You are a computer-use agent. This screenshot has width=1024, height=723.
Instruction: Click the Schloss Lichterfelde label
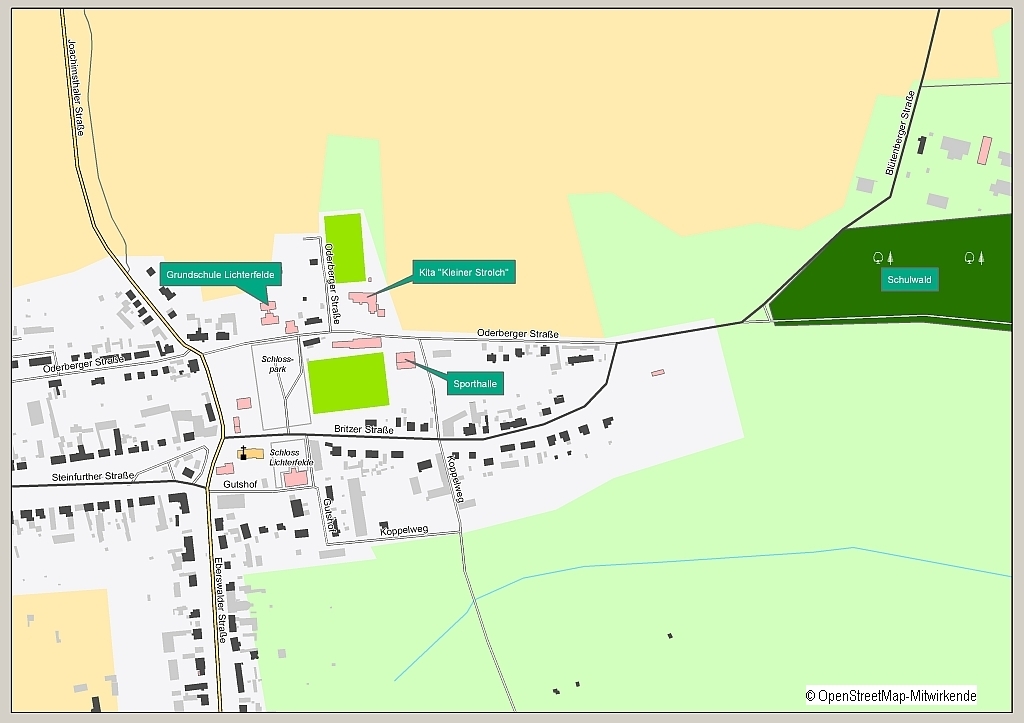tap(291, 457)
